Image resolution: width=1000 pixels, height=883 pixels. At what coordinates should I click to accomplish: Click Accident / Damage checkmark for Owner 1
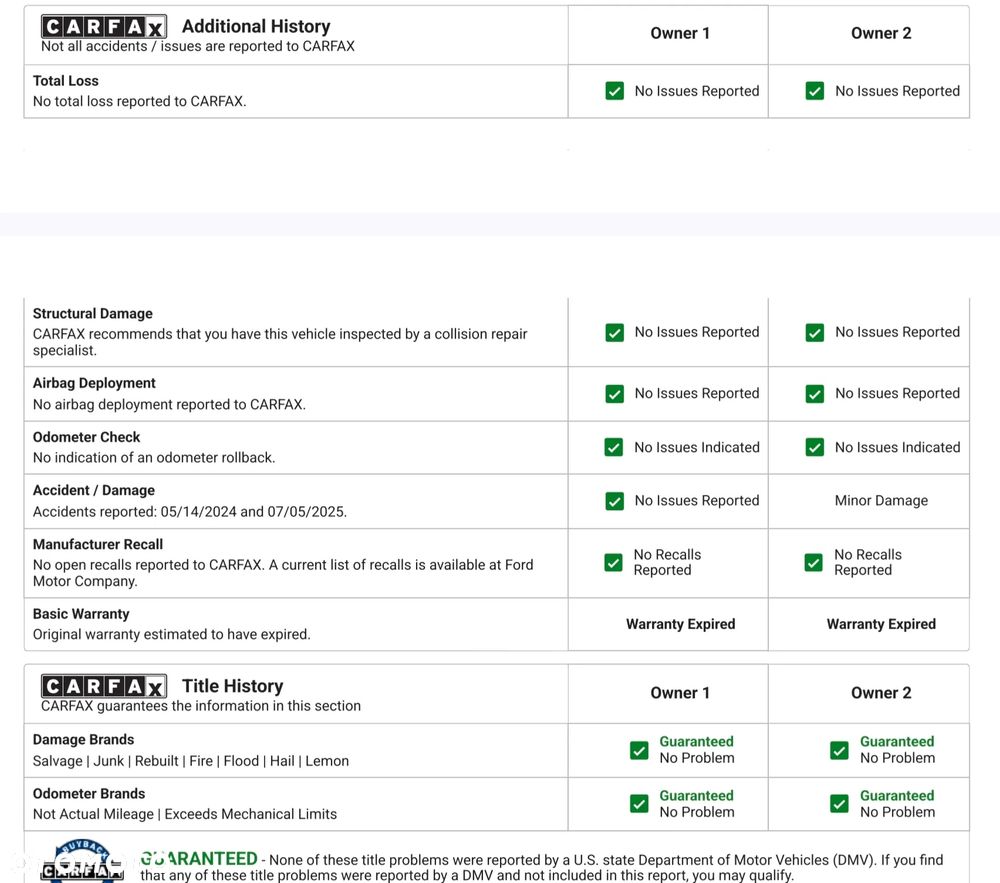tap(615, 501)
